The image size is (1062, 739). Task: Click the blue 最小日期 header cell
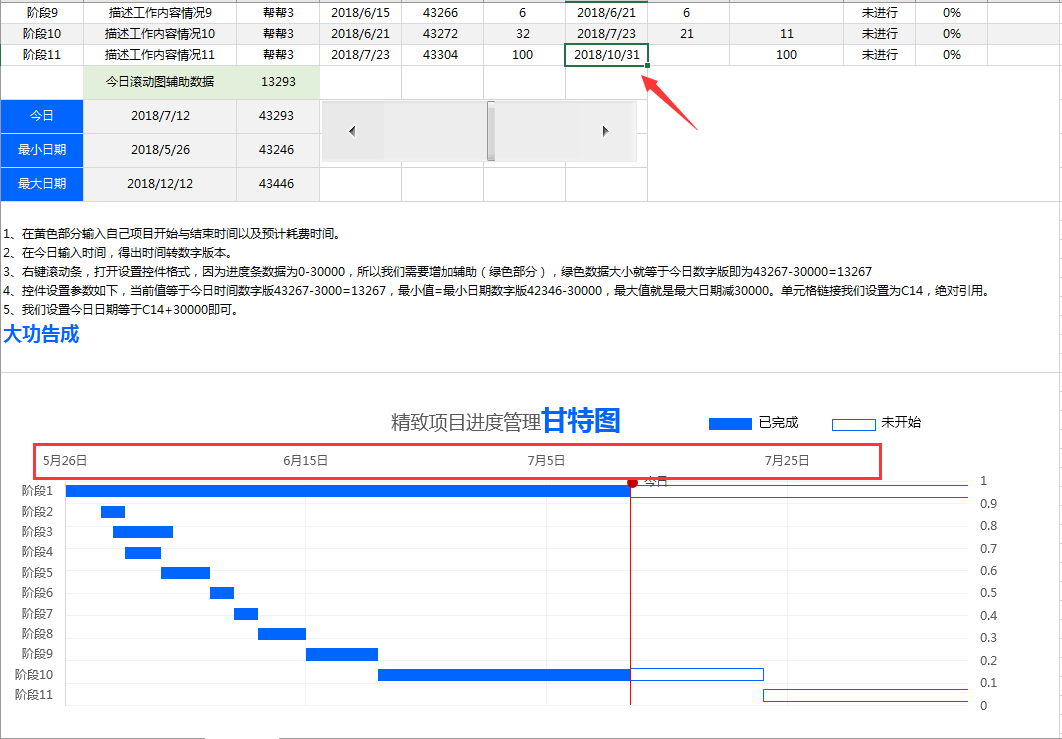click(x=42, y=150)
